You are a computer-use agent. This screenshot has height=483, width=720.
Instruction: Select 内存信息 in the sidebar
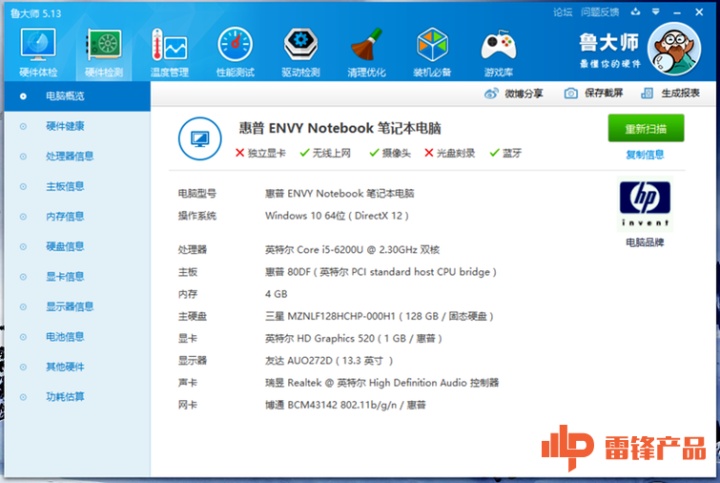click(x=77, y=217)
